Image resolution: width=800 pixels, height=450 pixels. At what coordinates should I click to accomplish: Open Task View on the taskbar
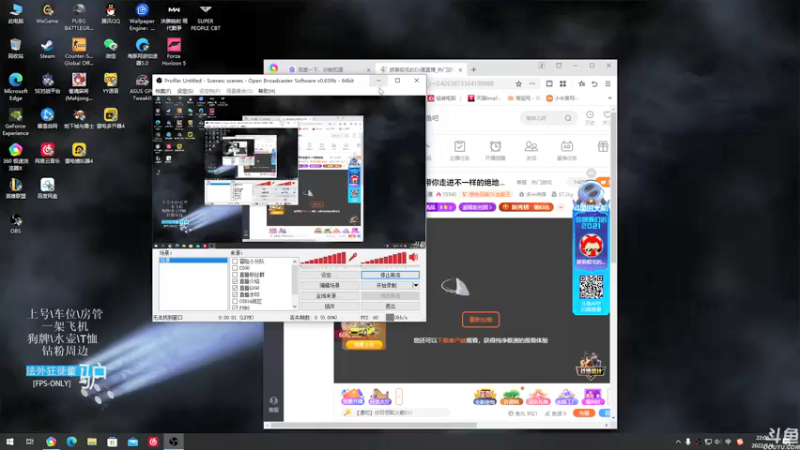tap(30, 441)
